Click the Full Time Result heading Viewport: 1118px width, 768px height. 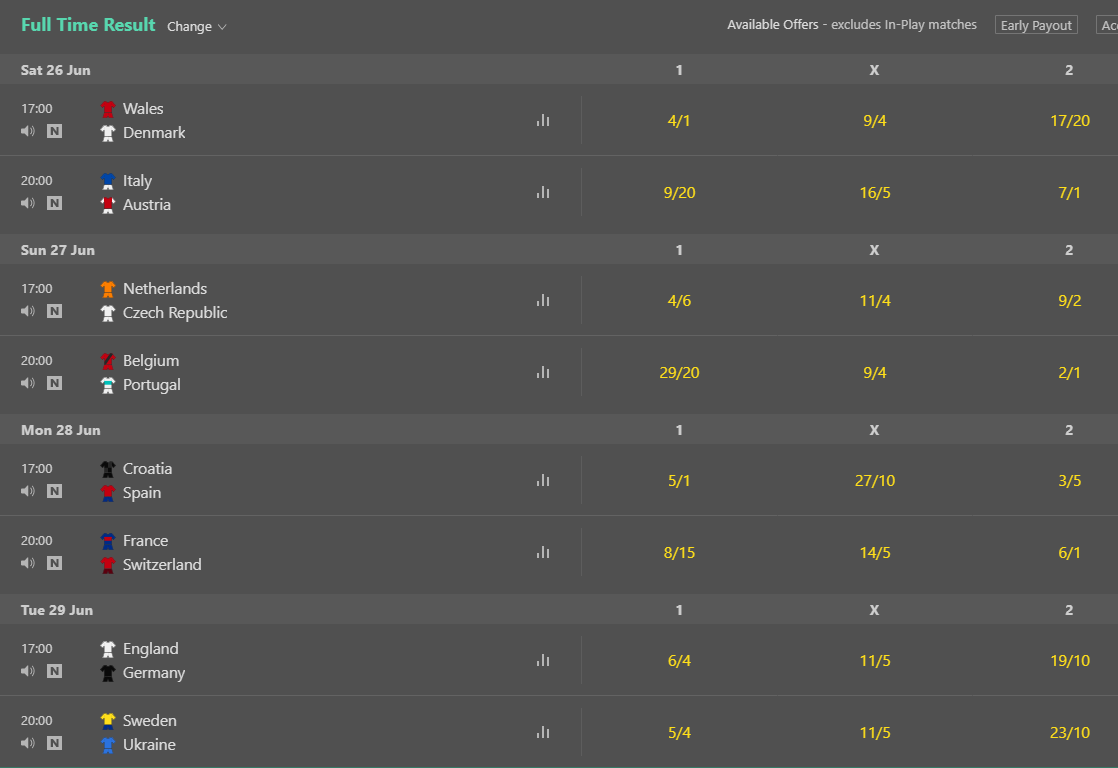pyautogui.click(x=88, y=25)
